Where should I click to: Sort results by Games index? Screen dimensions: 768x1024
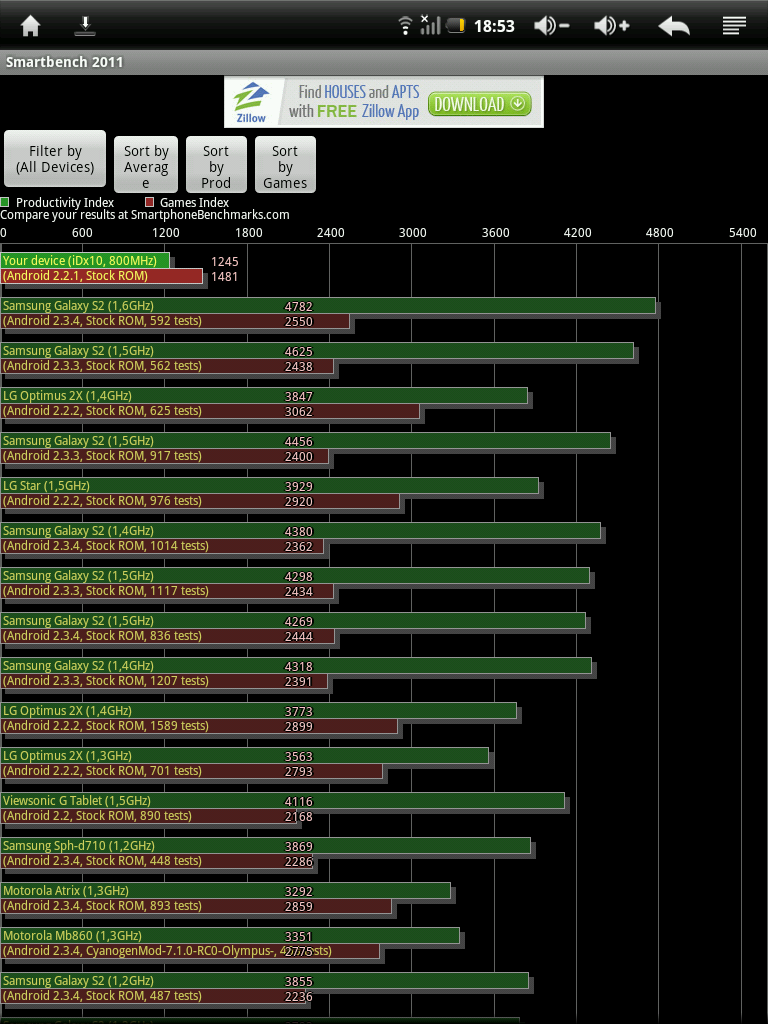click(x=285, y=165)
